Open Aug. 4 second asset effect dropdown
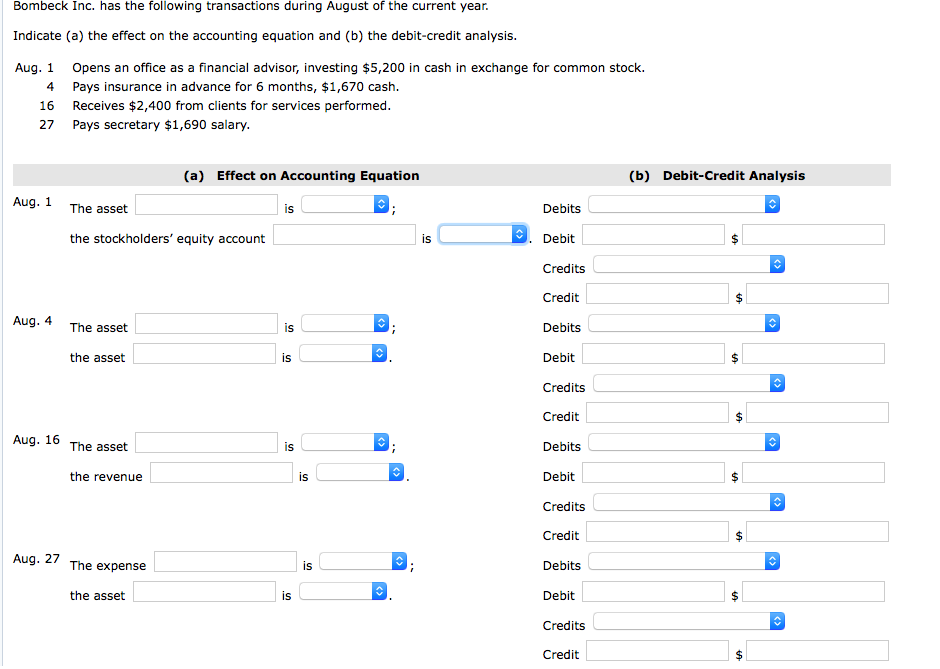Image resolution: width=940 pixels, height=669 pixels. point(343,354)
